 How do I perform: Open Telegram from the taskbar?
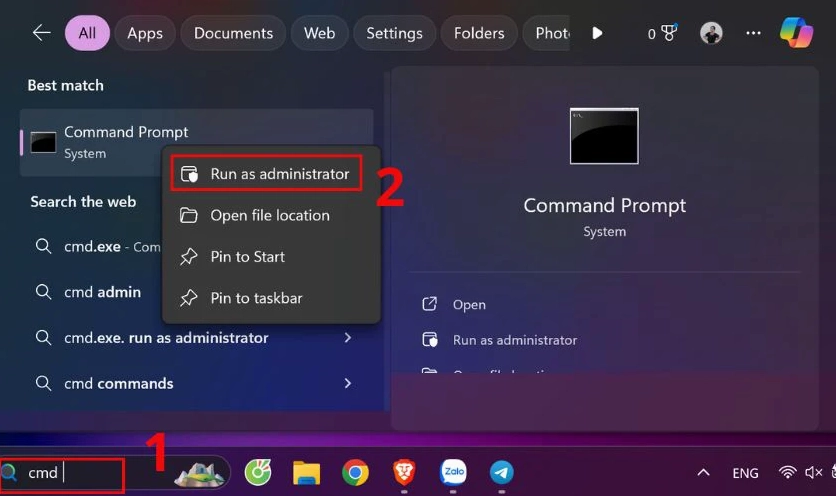(502, 473)
